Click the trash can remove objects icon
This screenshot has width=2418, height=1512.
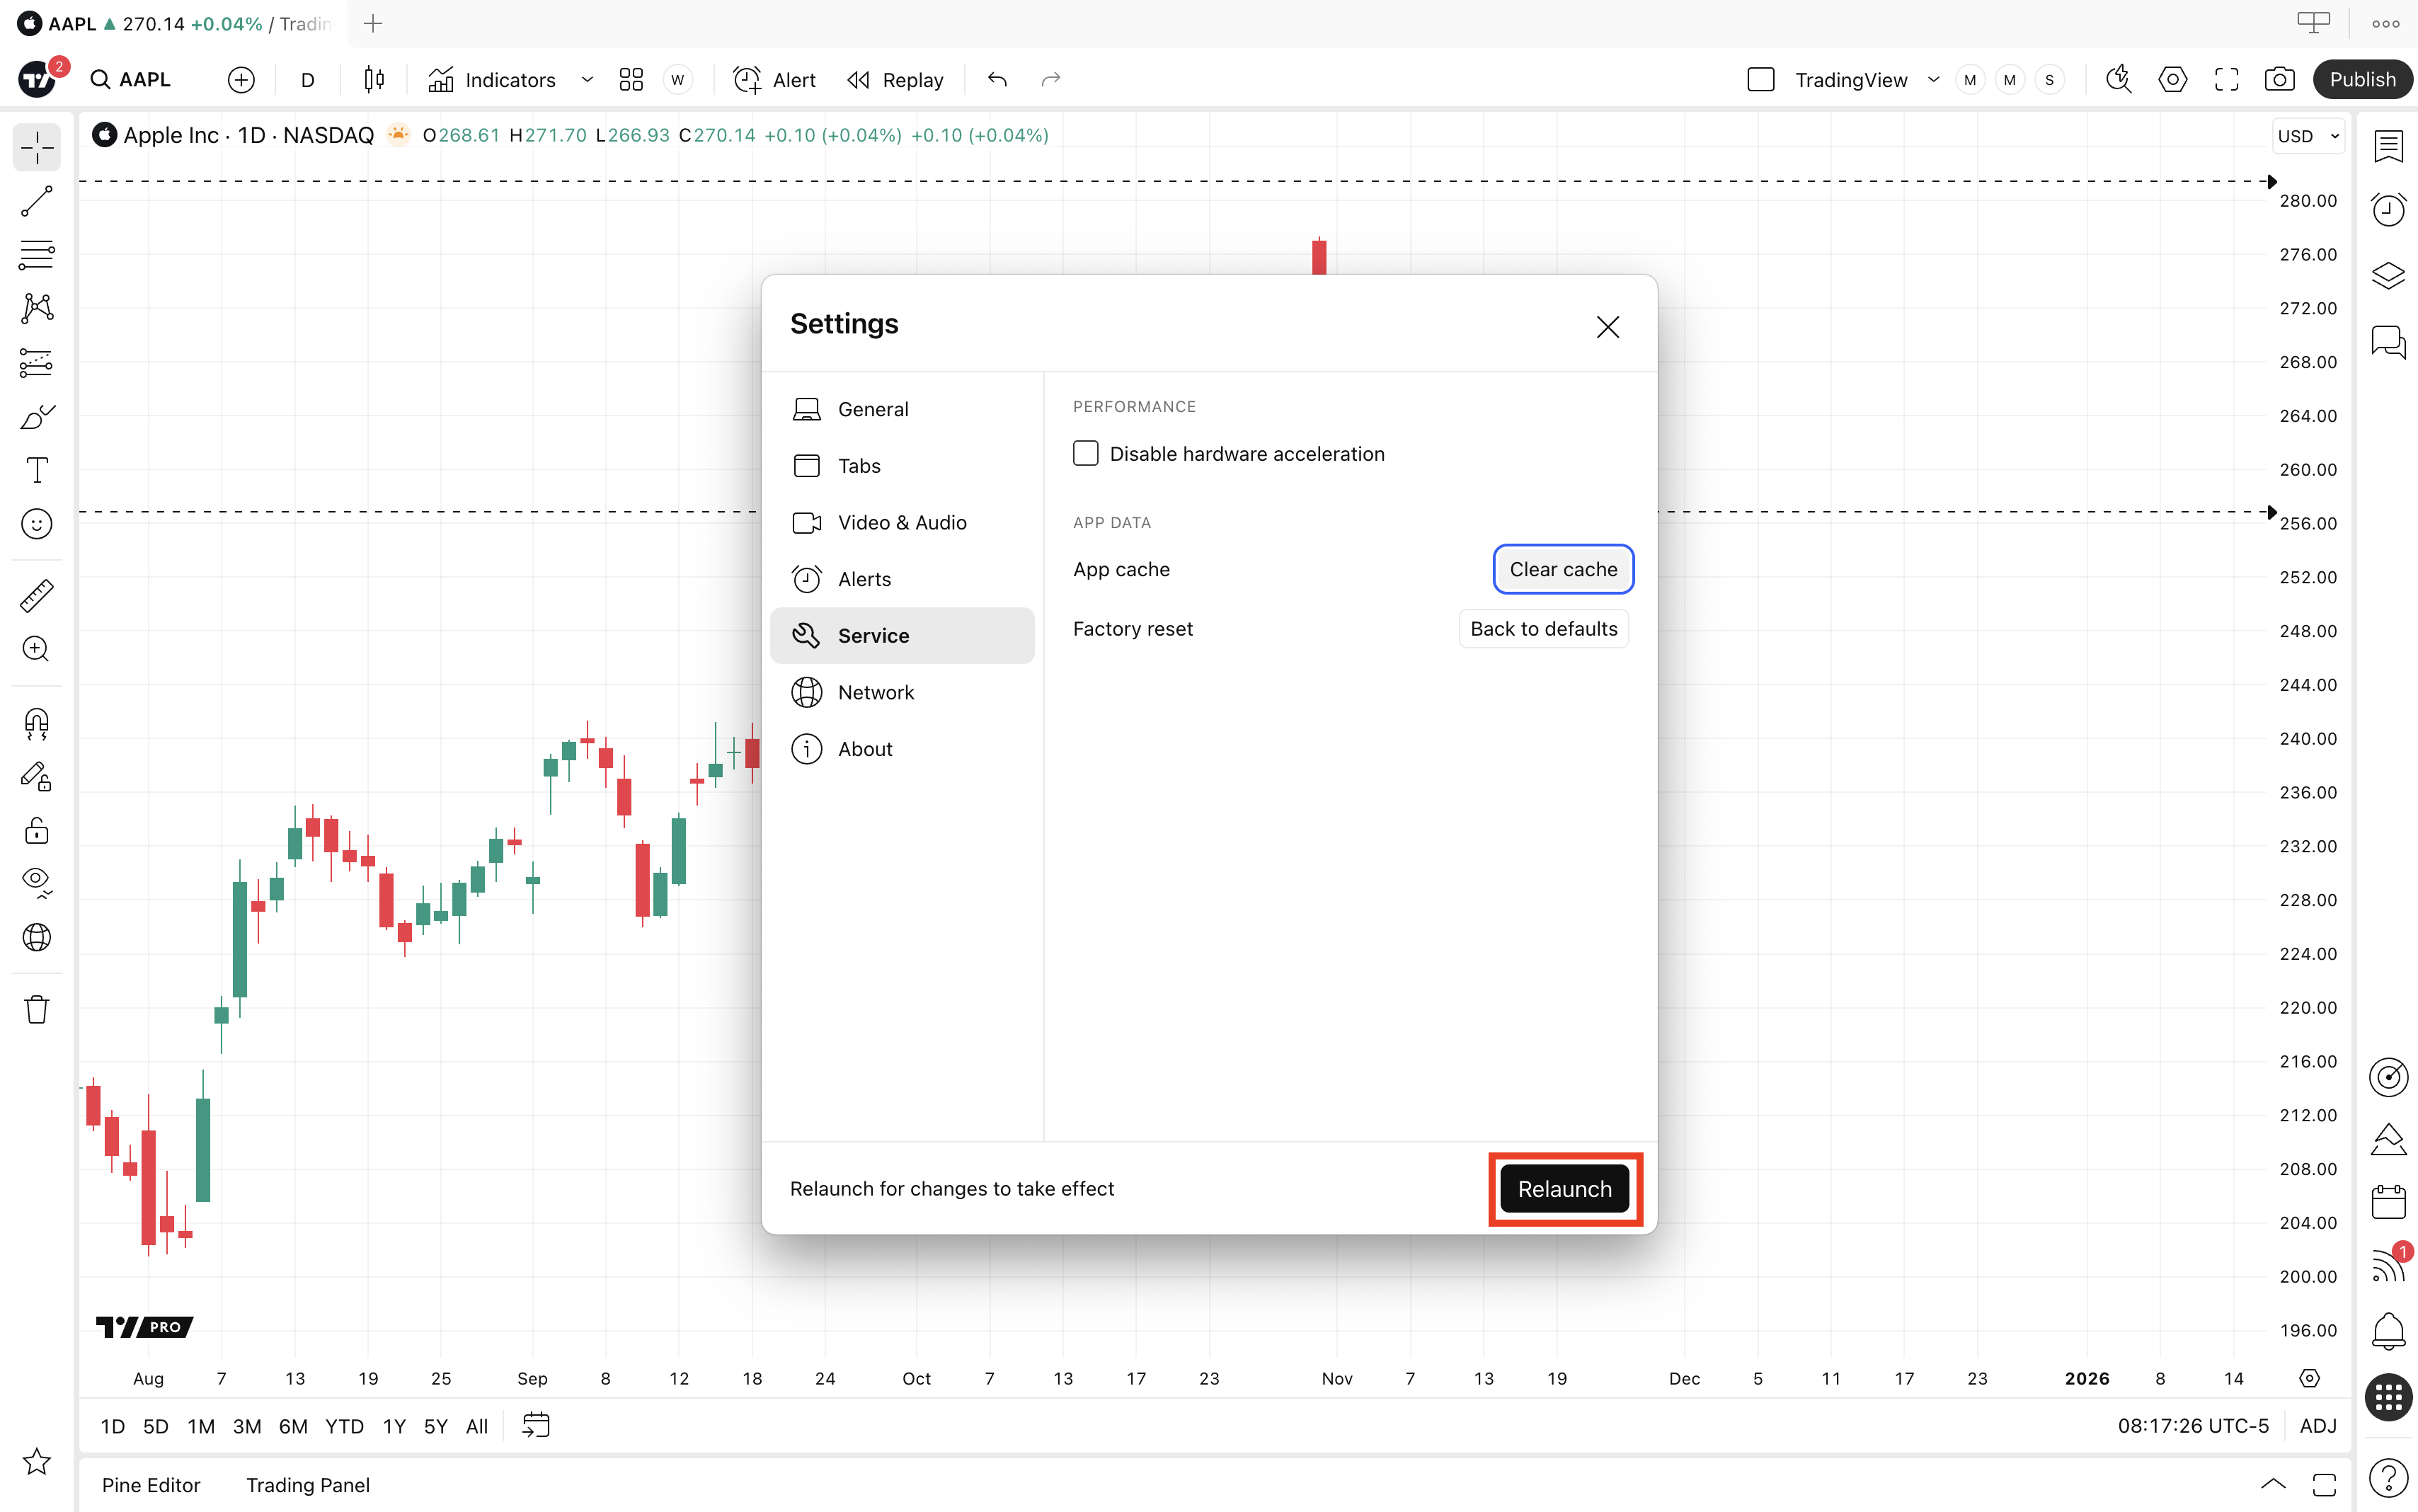[x=37, y=1009]
